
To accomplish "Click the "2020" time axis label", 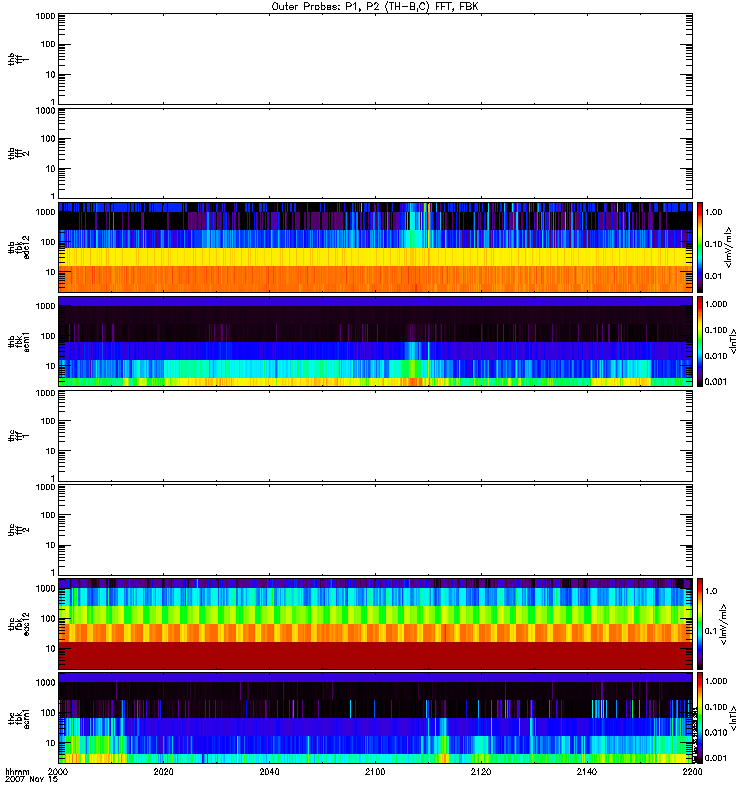I will [x=163, y=772].
